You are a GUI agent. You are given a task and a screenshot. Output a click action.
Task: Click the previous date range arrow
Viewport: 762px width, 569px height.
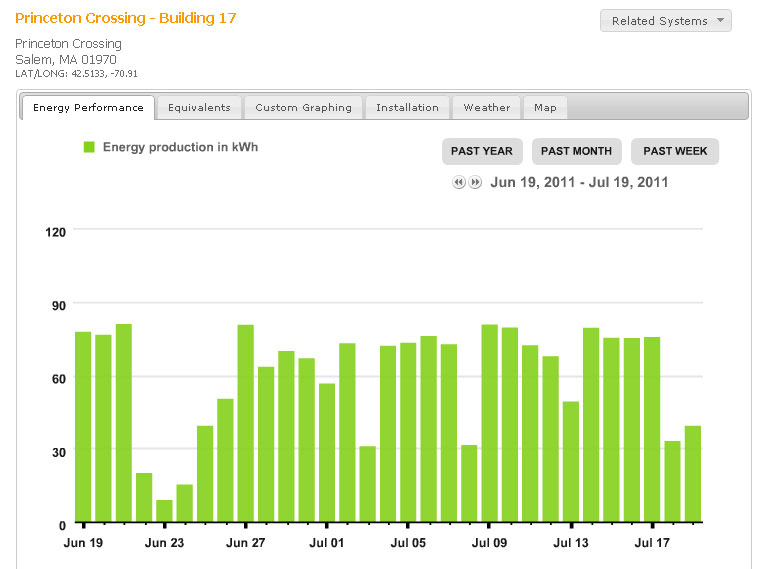click(458, 183)
